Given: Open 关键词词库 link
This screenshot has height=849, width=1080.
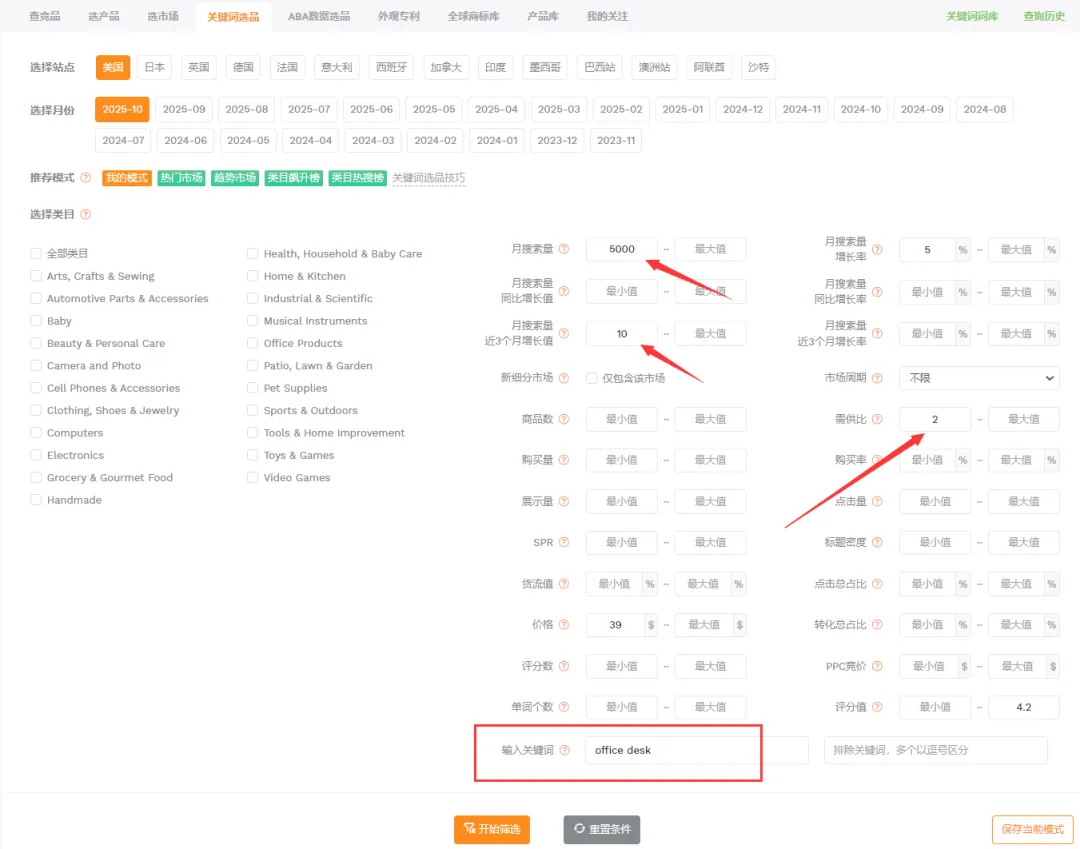Looking at the screenshot, I should coord(972,16).
